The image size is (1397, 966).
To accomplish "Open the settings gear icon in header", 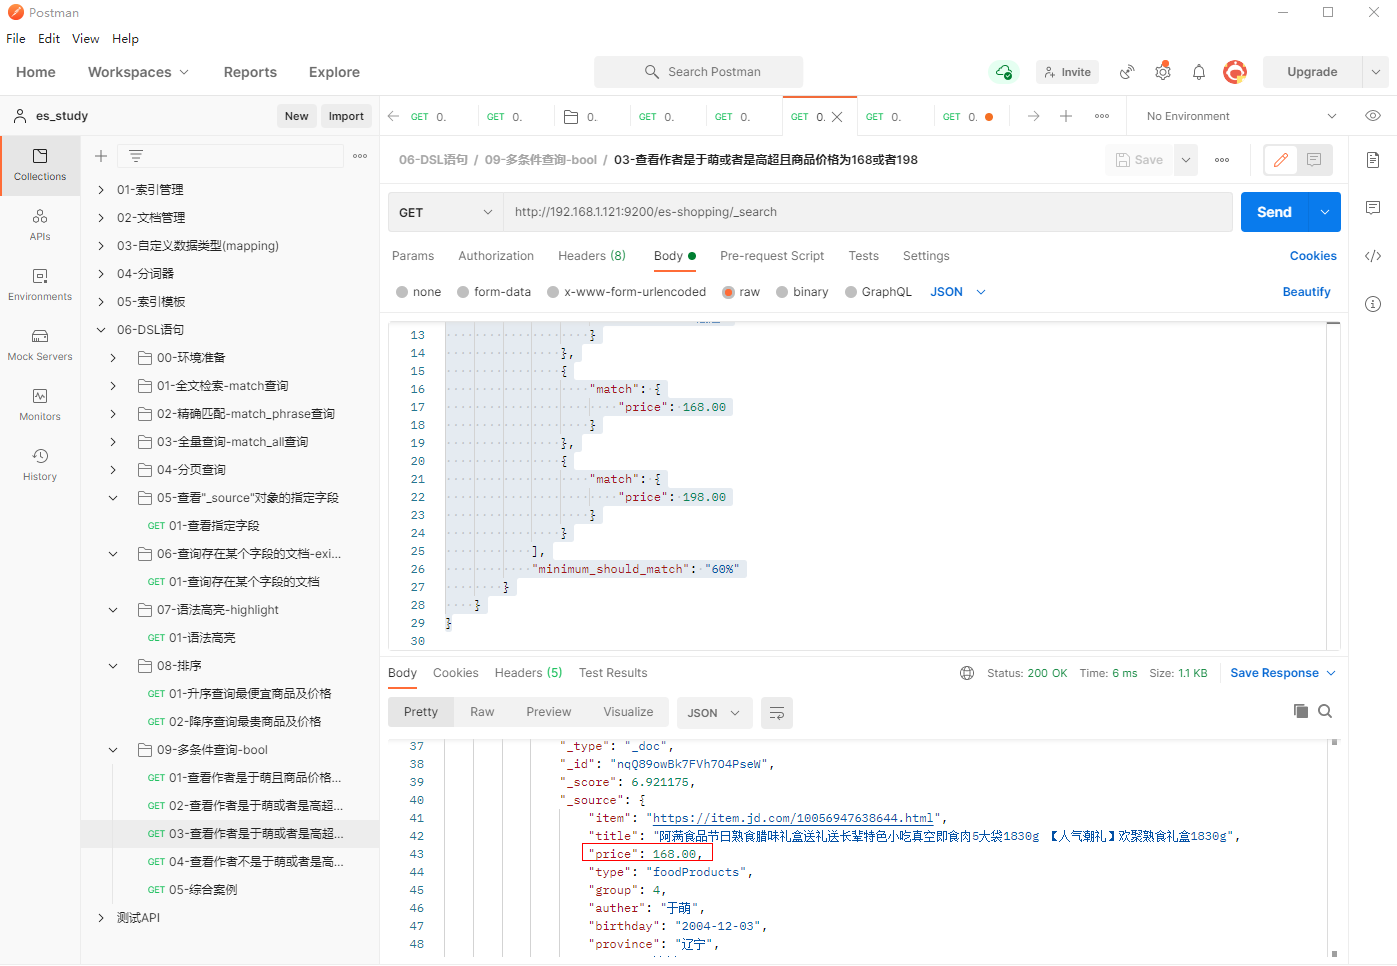I will click(x=1162, y=72).
